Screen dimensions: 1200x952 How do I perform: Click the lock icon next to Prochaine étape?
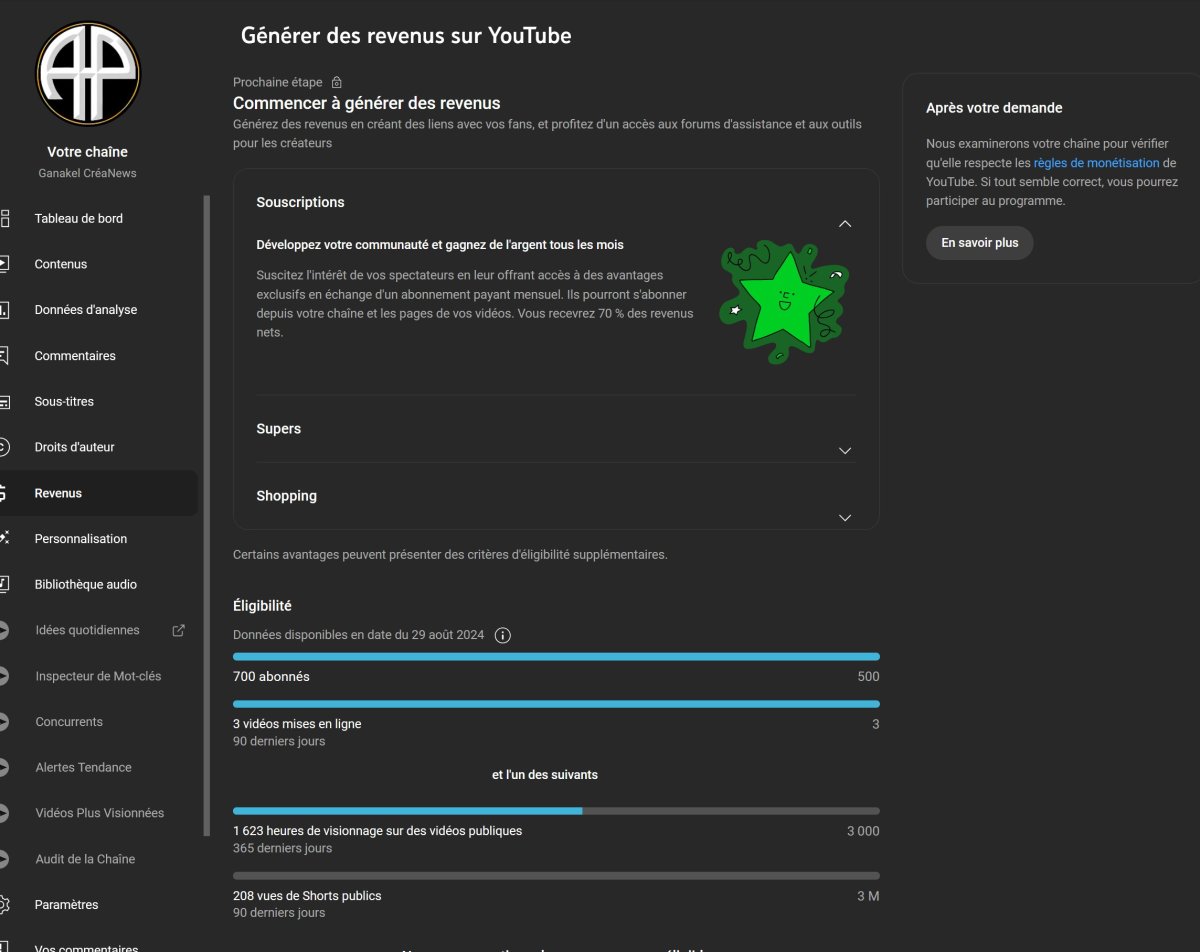pyautogui.click(x=337, y=82)
